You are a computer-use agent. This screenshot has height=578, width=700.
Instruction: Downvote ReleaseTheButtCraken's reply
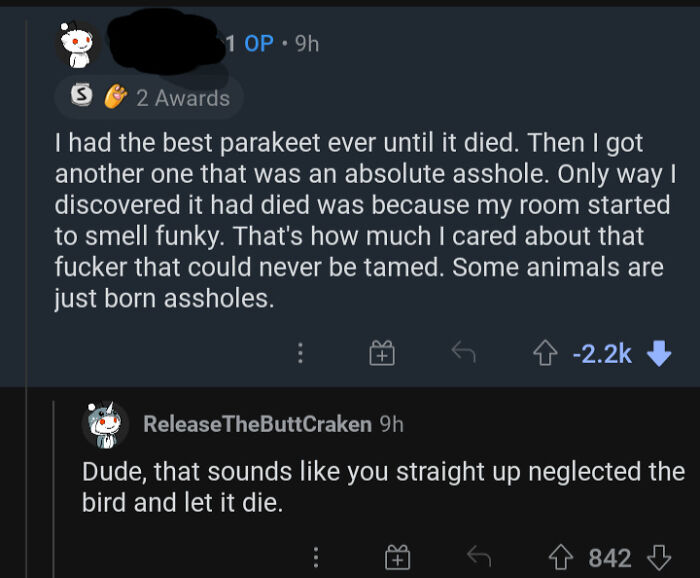click(659, 557)
